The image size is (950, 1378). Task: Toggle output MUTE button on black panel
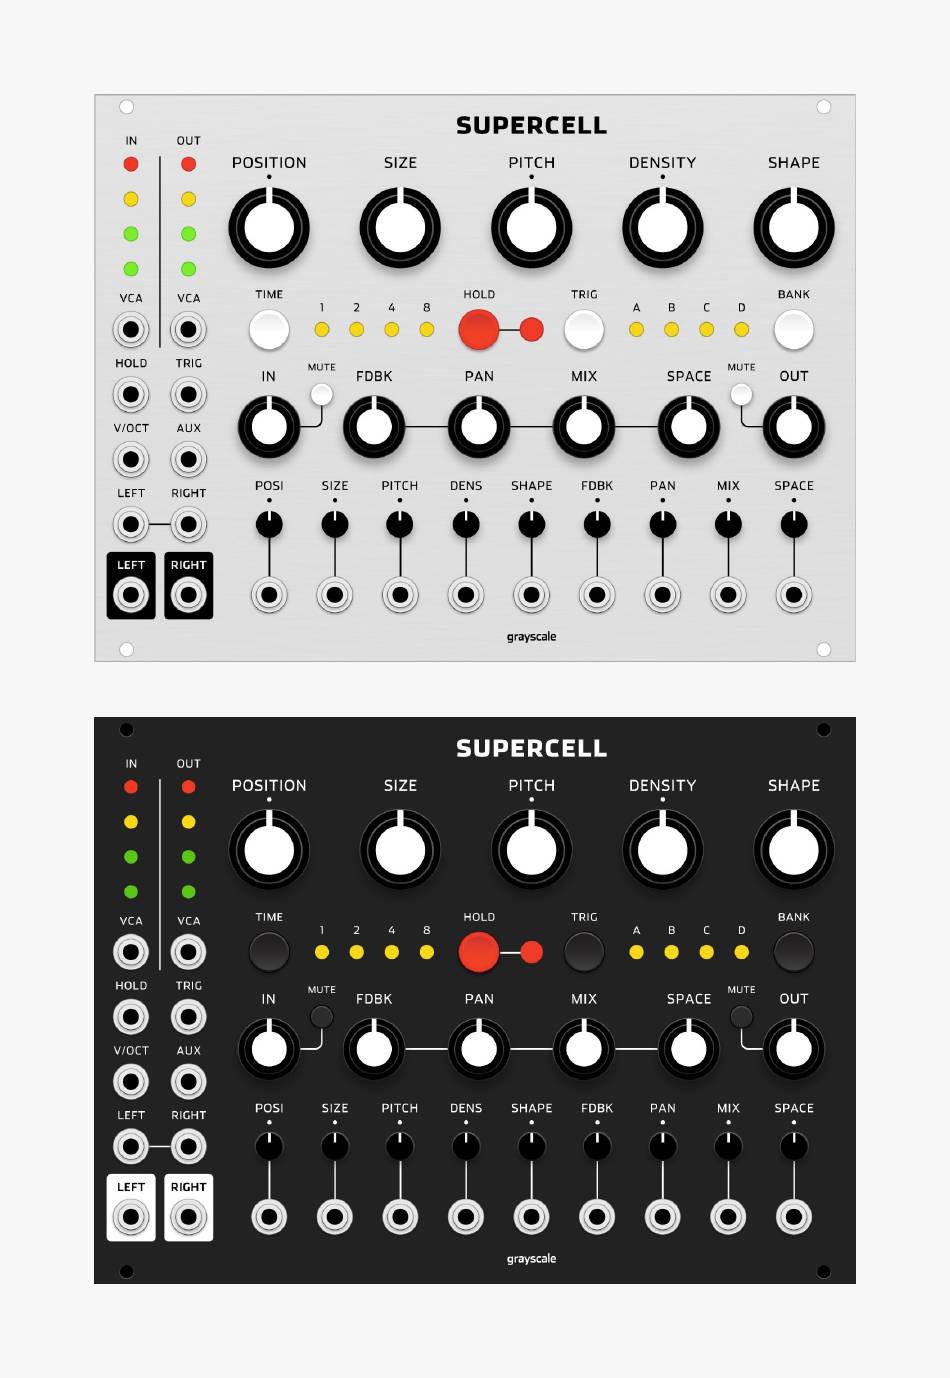click(x=741, y=1017)
